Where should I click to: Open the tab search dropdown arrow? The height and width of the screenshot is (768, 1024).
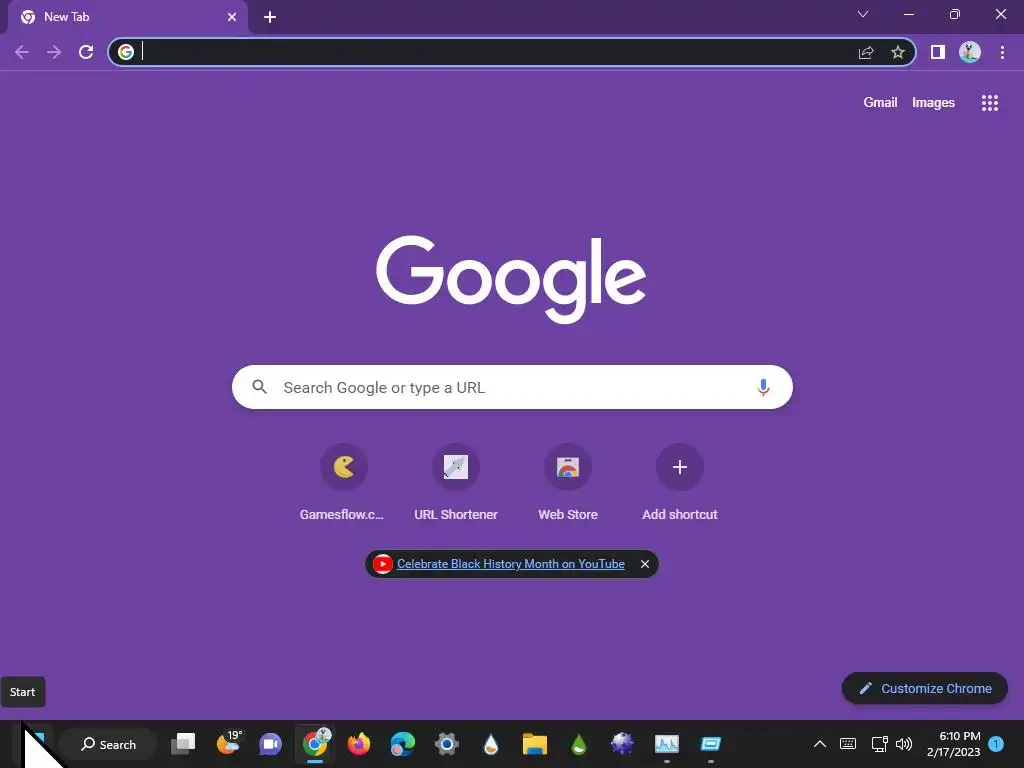click(863, 14)
